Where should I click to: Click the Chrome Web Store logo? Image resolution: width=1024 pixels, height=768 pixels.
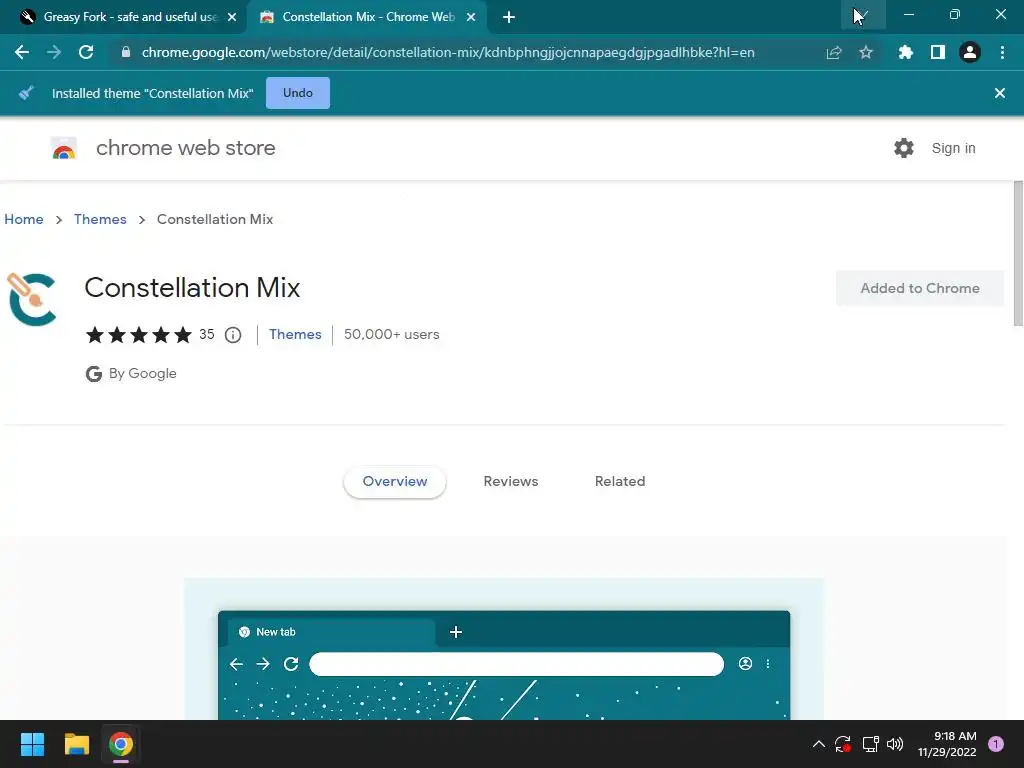tap(64, 148)
